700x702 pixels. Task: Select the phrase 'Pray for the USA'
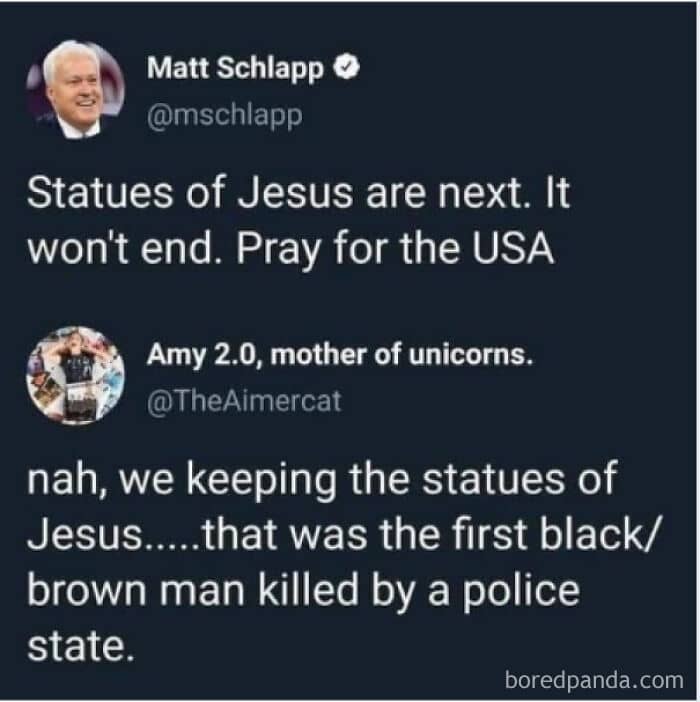tap(395, 249)
